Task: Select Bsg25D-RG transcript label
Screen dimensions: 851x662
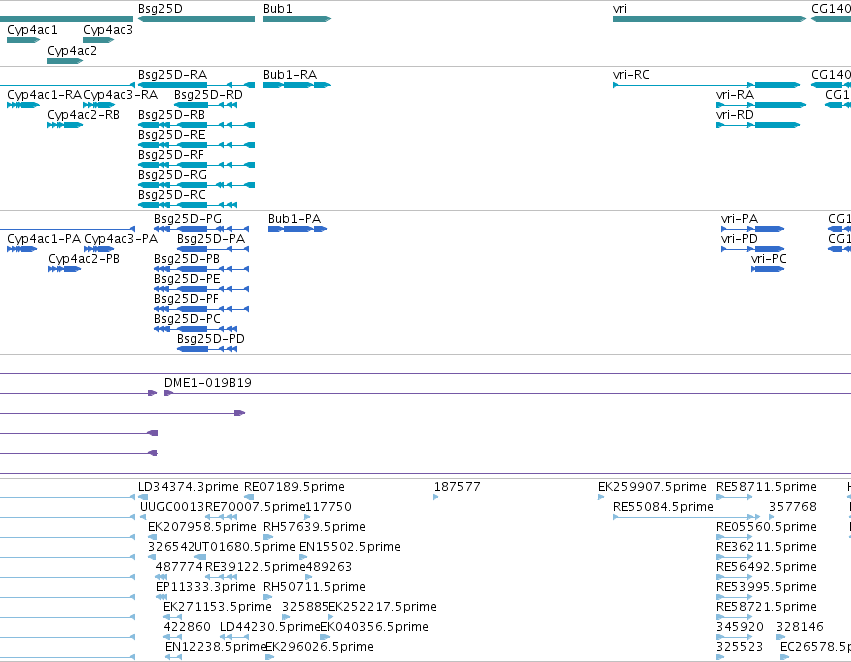Action: pos(172,175)
